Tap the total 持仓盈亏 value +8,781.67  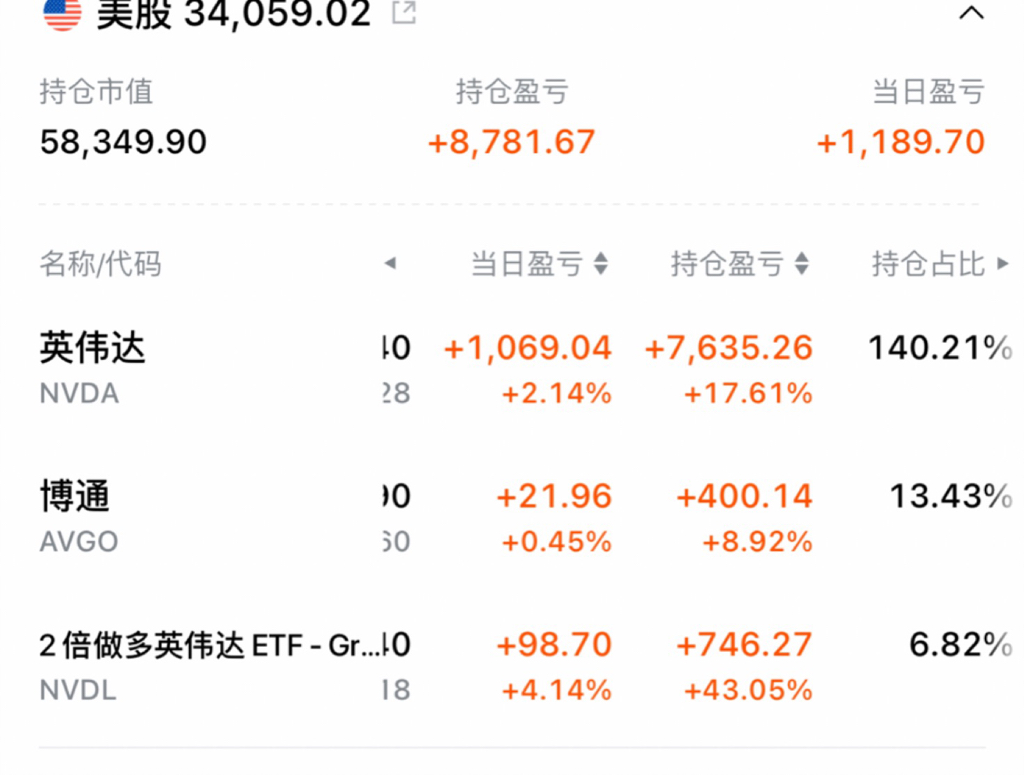tap(511, 142)
